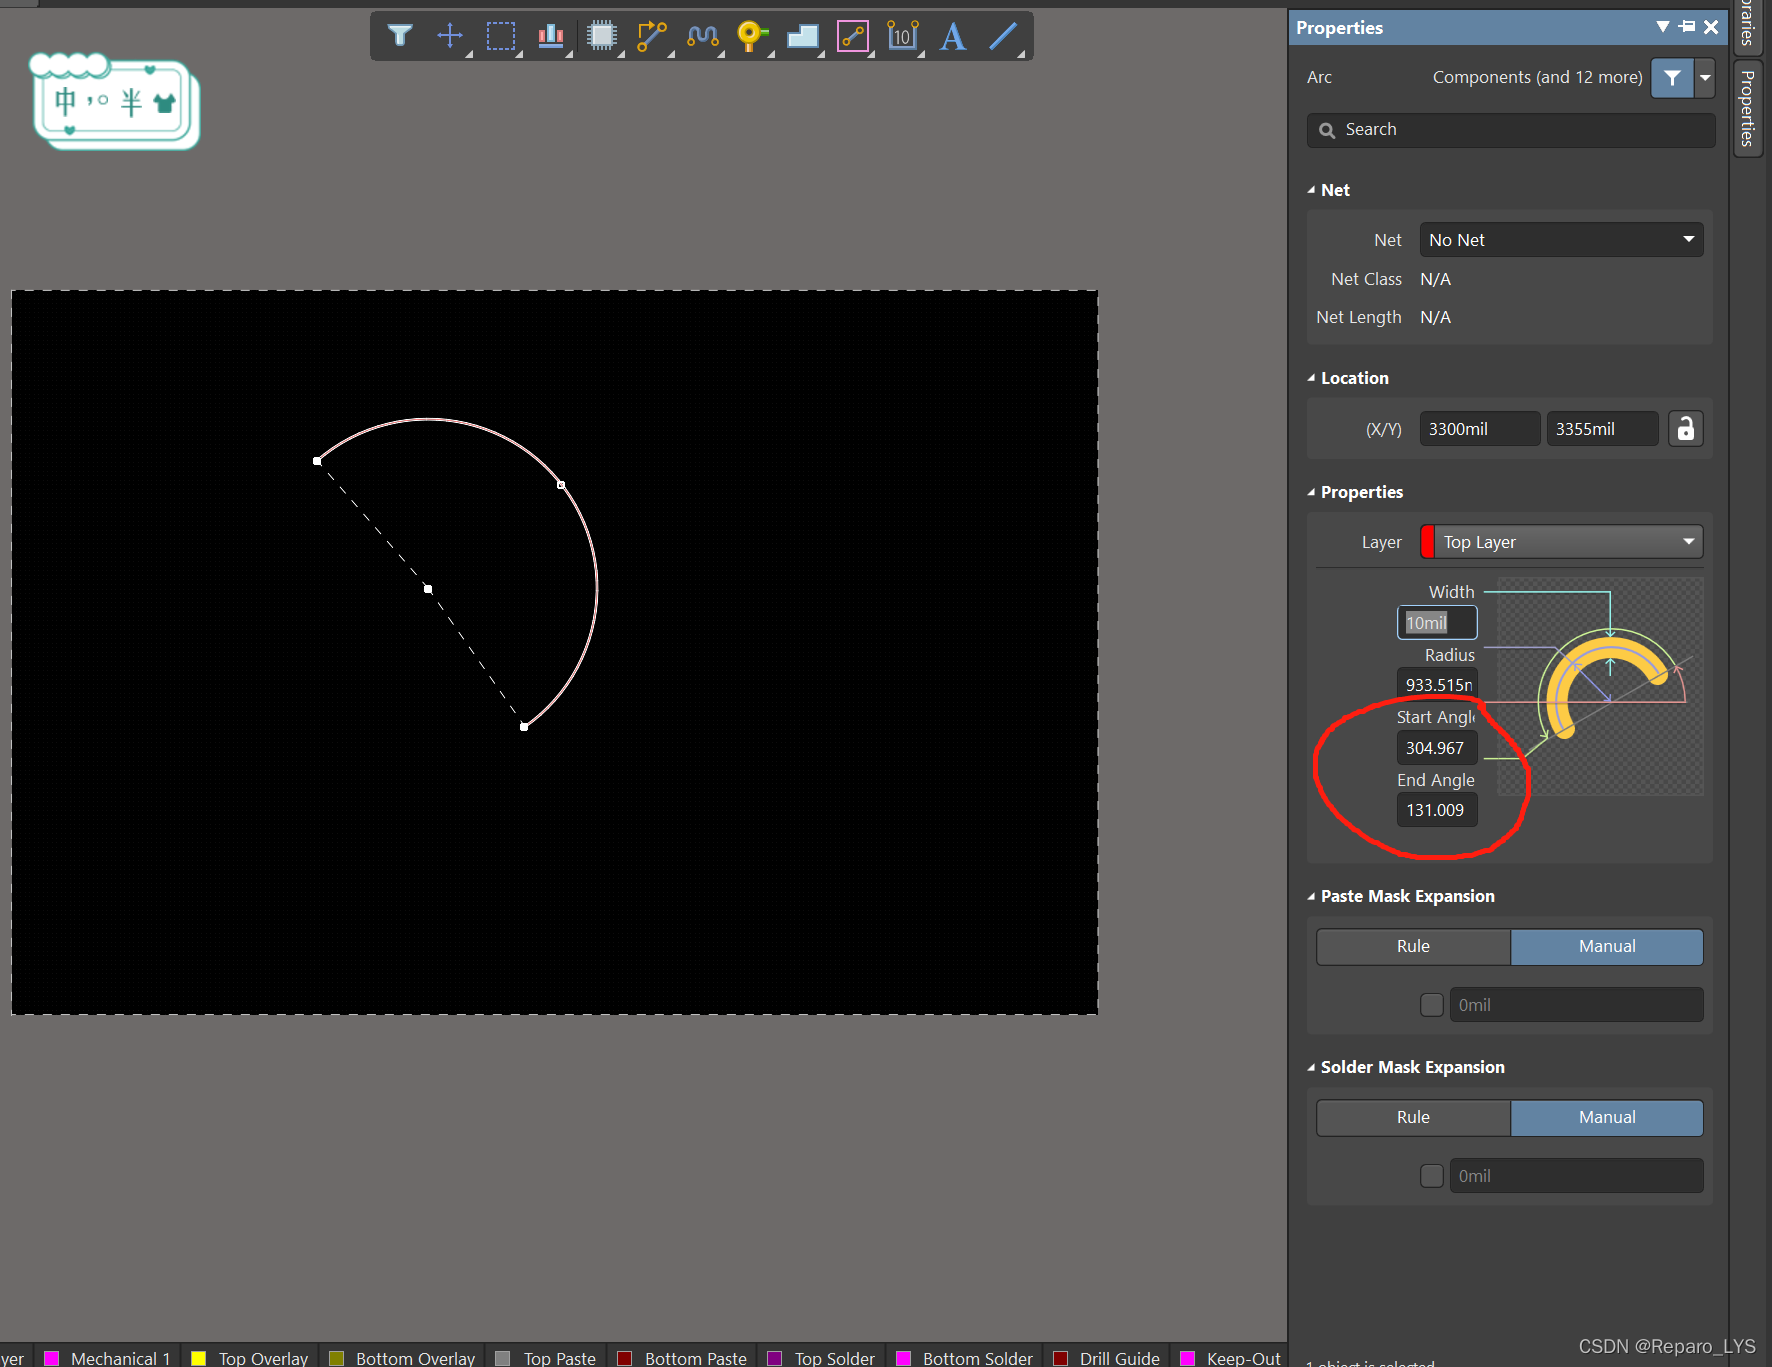
Task: Collapse the Location section
Action: [1311, 378]
